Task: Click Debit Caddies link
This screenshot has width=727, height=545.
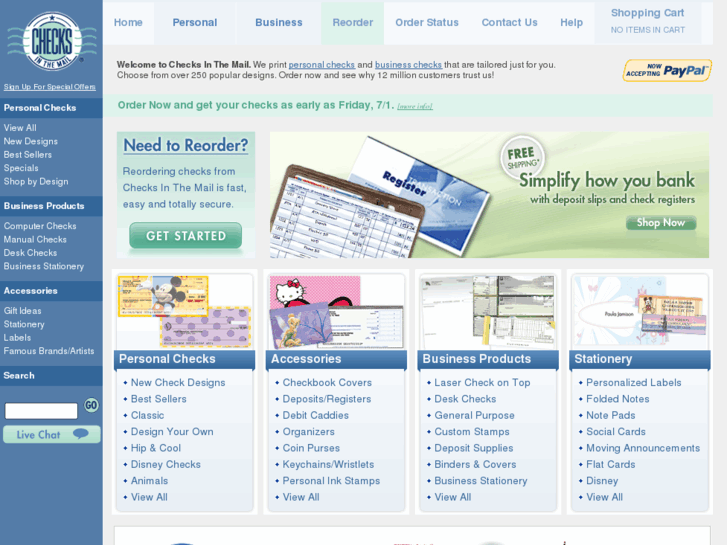Action: [x=316, y=416]
